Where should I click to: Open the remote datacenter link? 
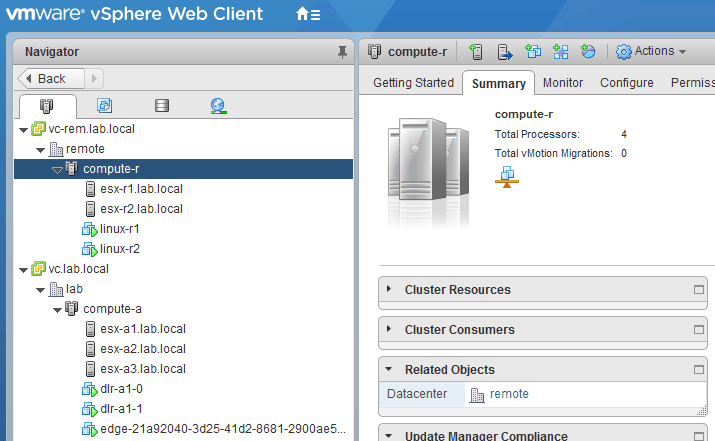click(509, 394)
